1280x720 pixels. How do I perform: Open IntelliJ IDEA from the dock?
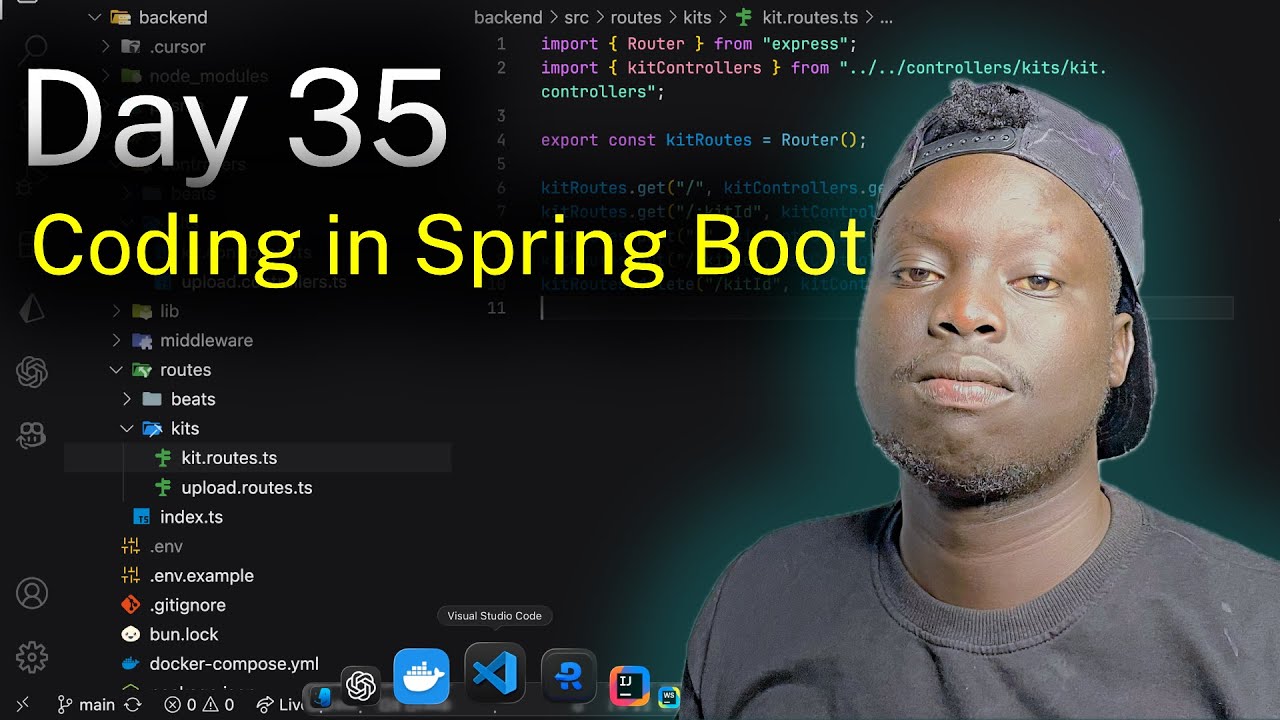(x=629, y=687)
